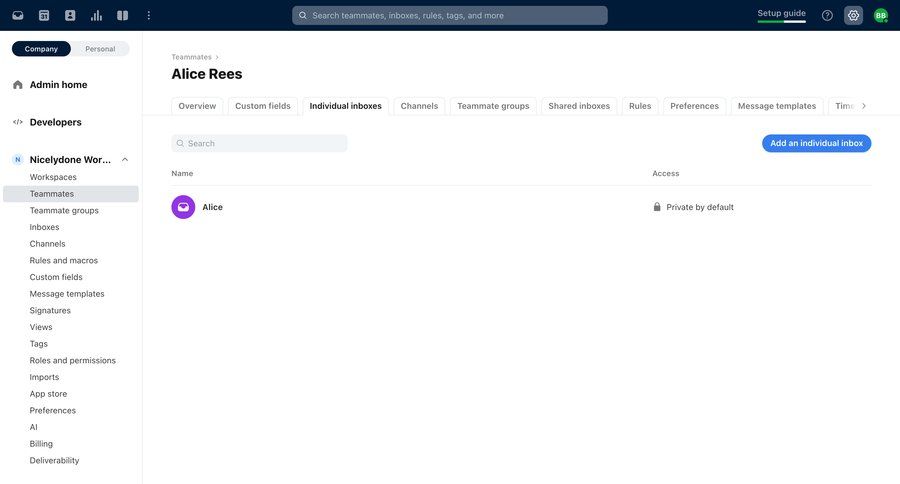Click Private by default access text
The height and width of the screenshot is (484, 900).
click(x=700, y=207)
